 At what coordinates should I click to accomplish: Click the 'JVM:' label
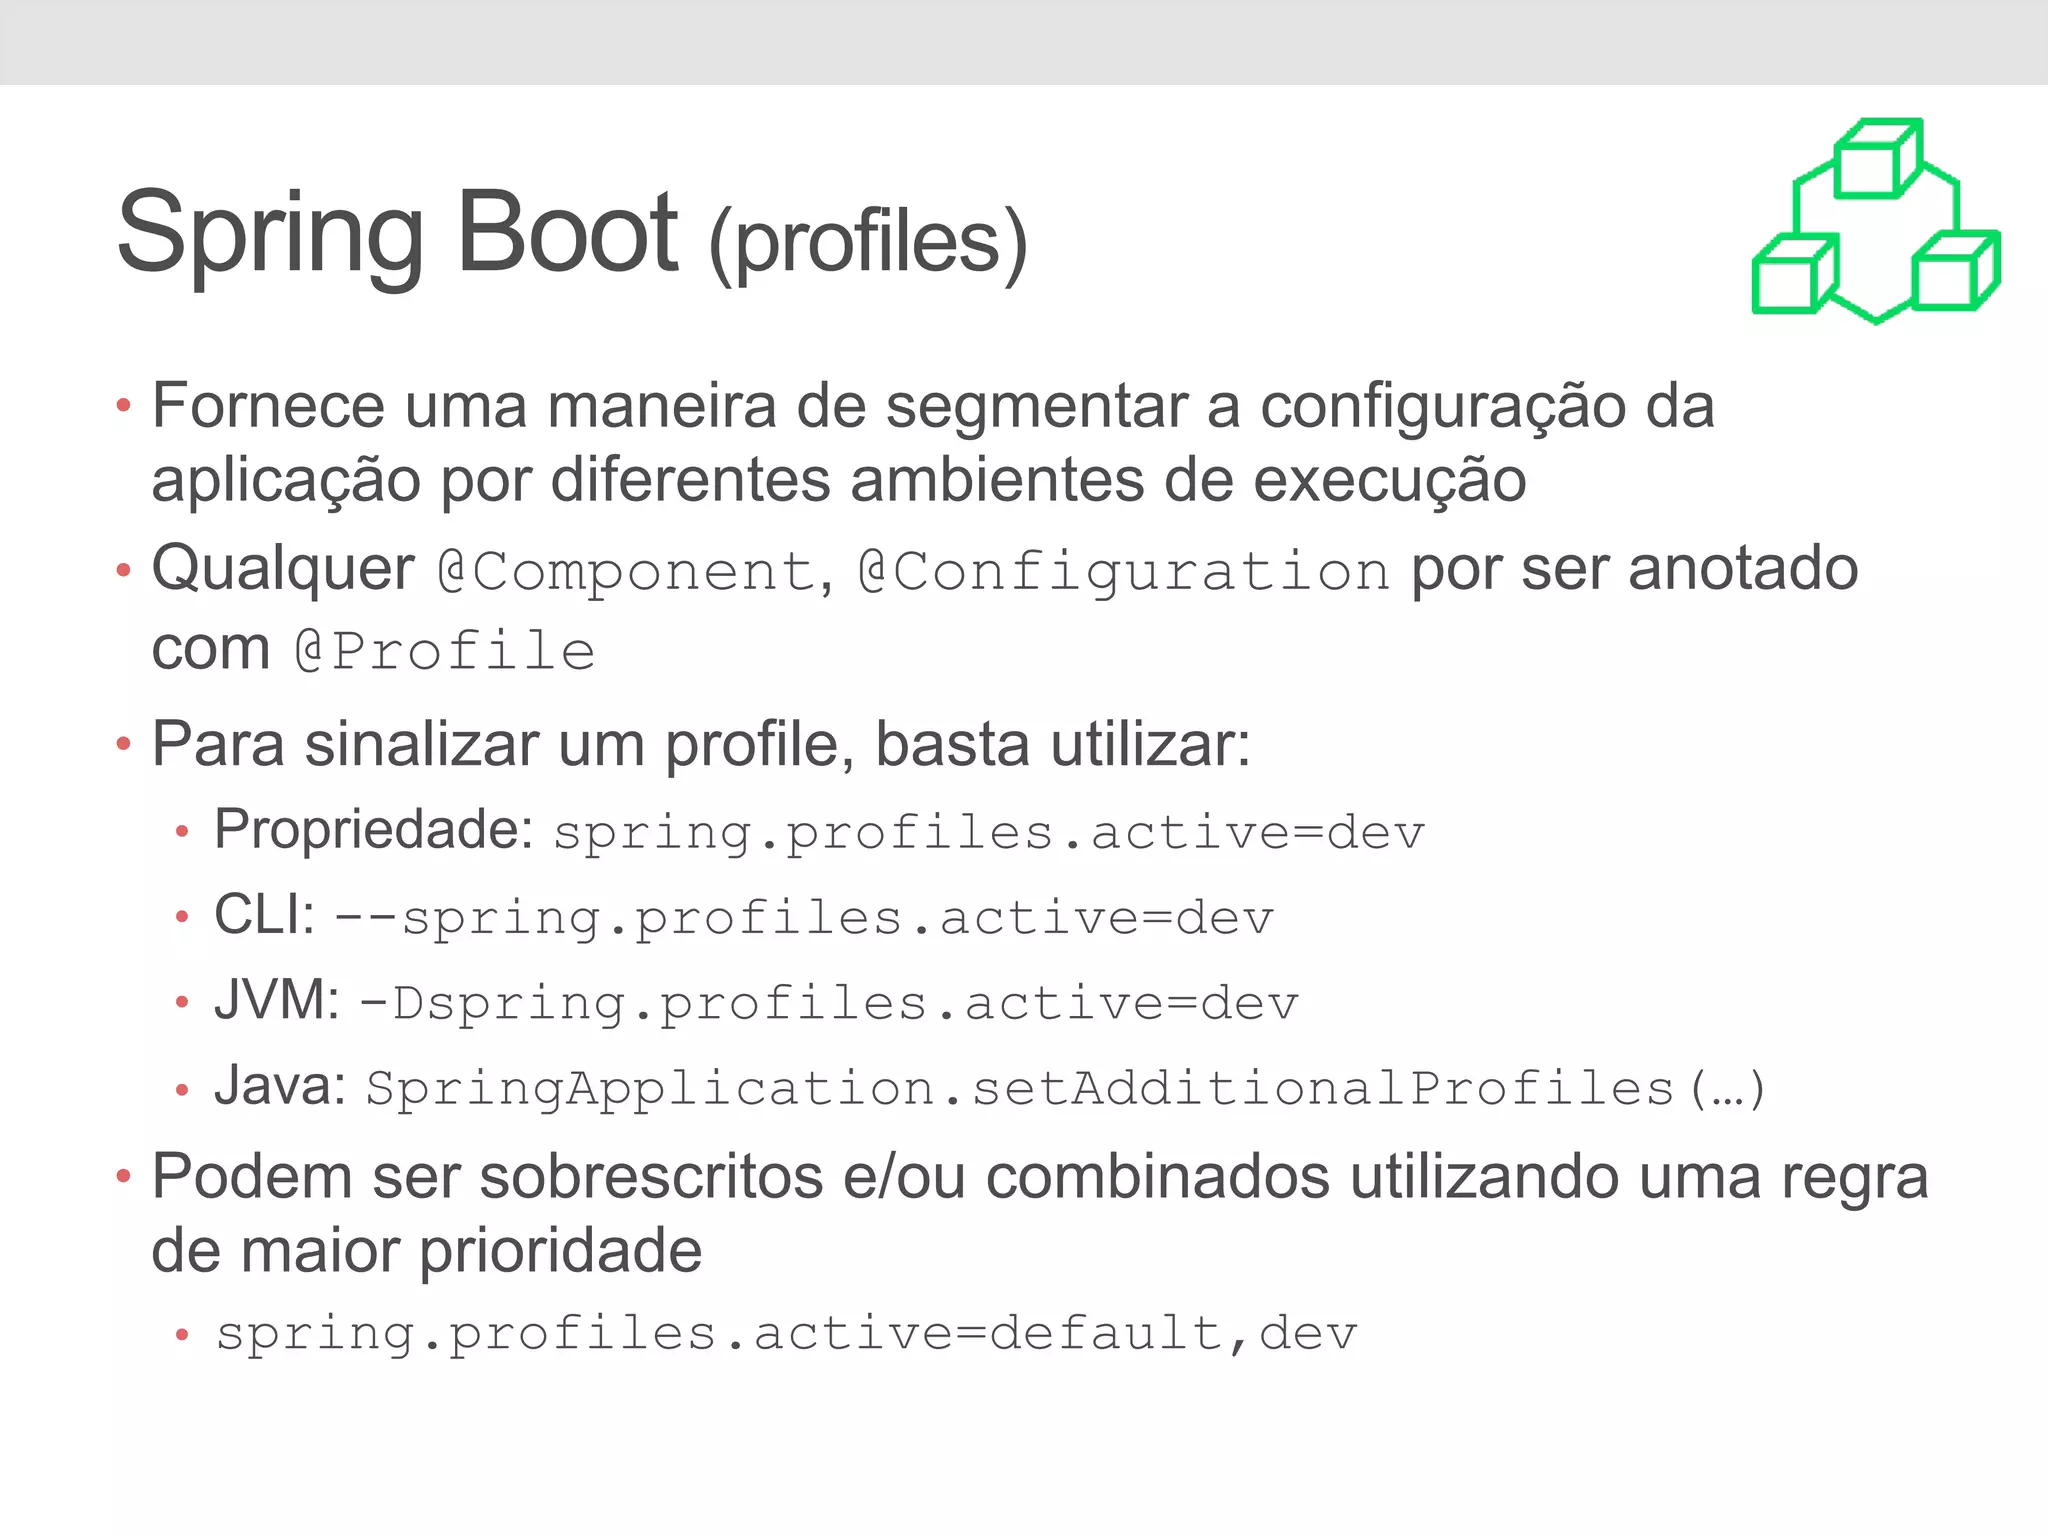(277, 1000)
